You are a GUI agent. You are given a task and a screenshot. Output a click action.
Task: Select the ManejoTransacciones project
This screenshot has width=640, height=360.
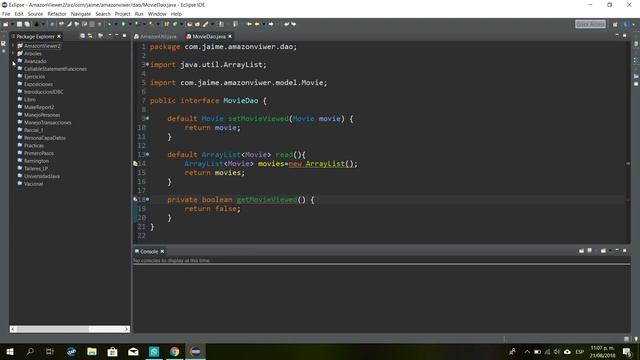pyautogui.click(x=47, y=122)
